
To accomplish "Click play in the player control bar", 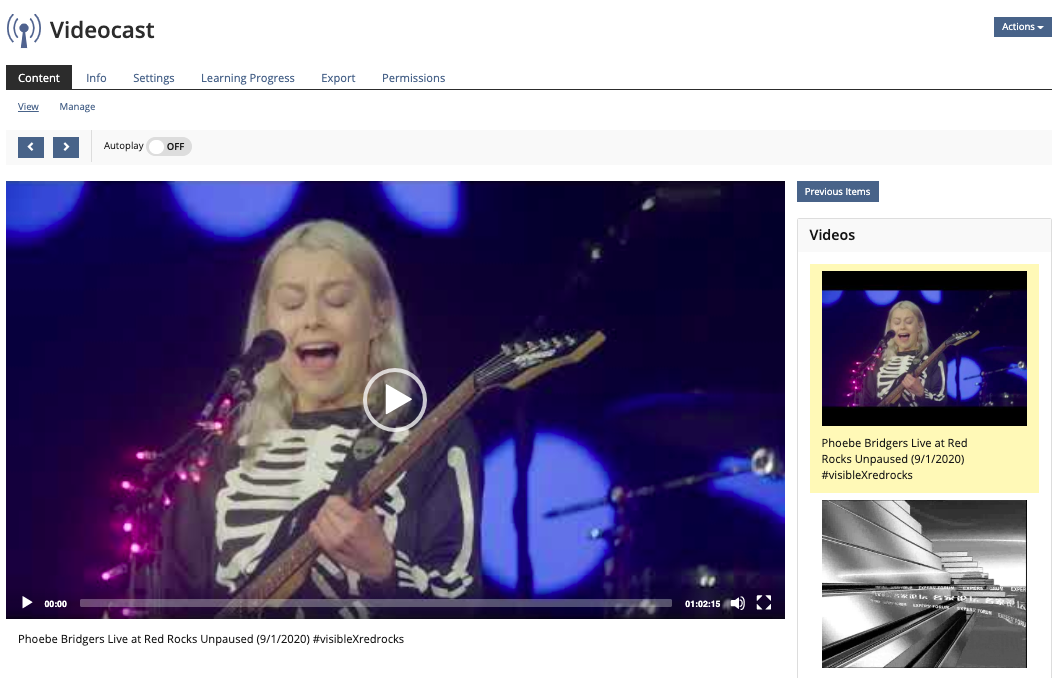I will [27, 602].
